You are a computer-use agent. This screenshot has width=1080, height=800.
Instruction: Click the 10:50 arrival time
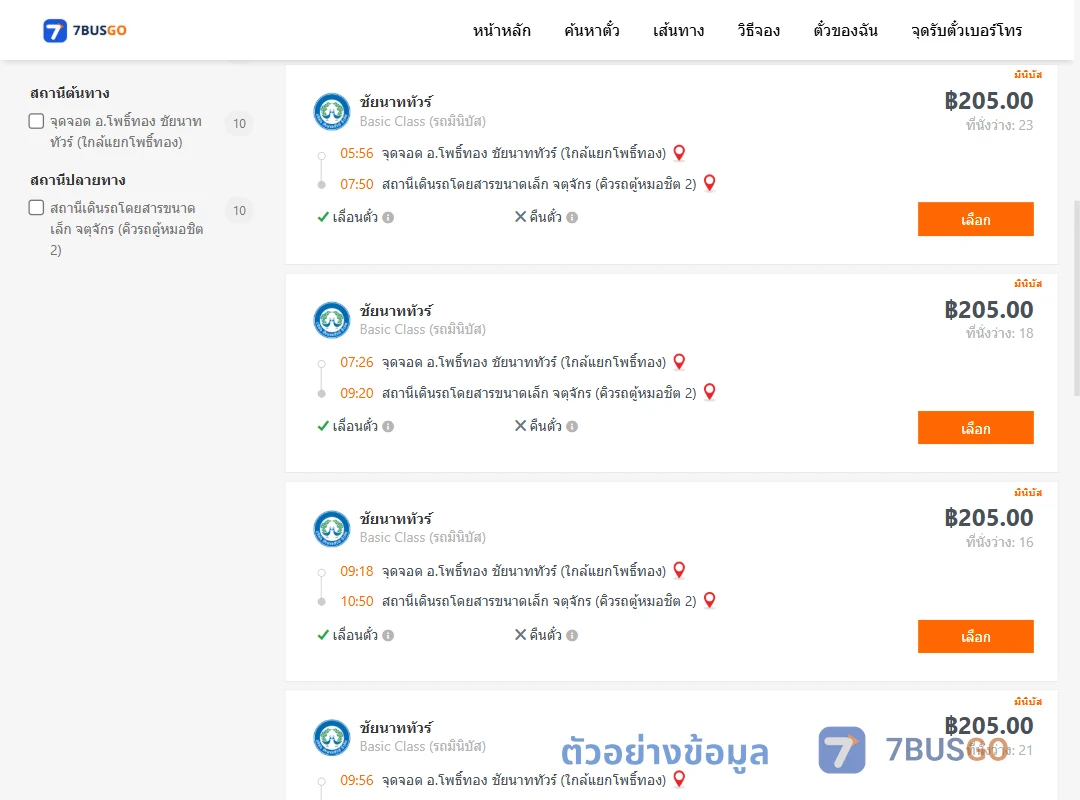pos(357,602)
